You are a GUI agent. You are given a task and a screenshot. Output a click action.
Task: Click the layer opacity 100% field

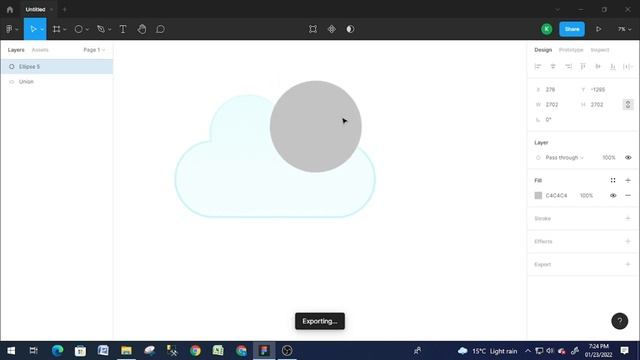(609, 158)
